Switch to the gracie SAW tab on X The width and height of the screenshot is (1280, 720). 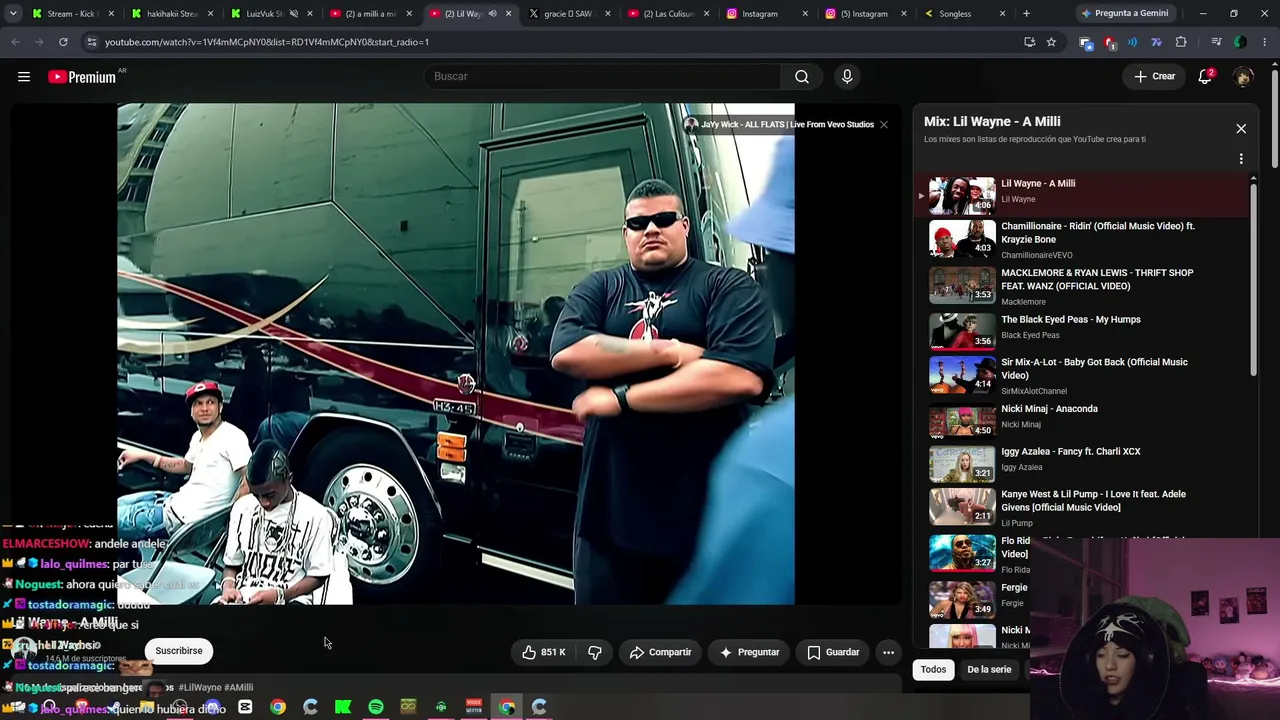568,14
